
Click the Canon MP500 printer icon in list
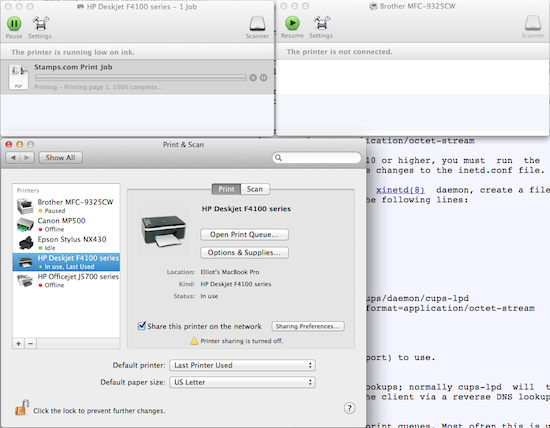[25, 225]
